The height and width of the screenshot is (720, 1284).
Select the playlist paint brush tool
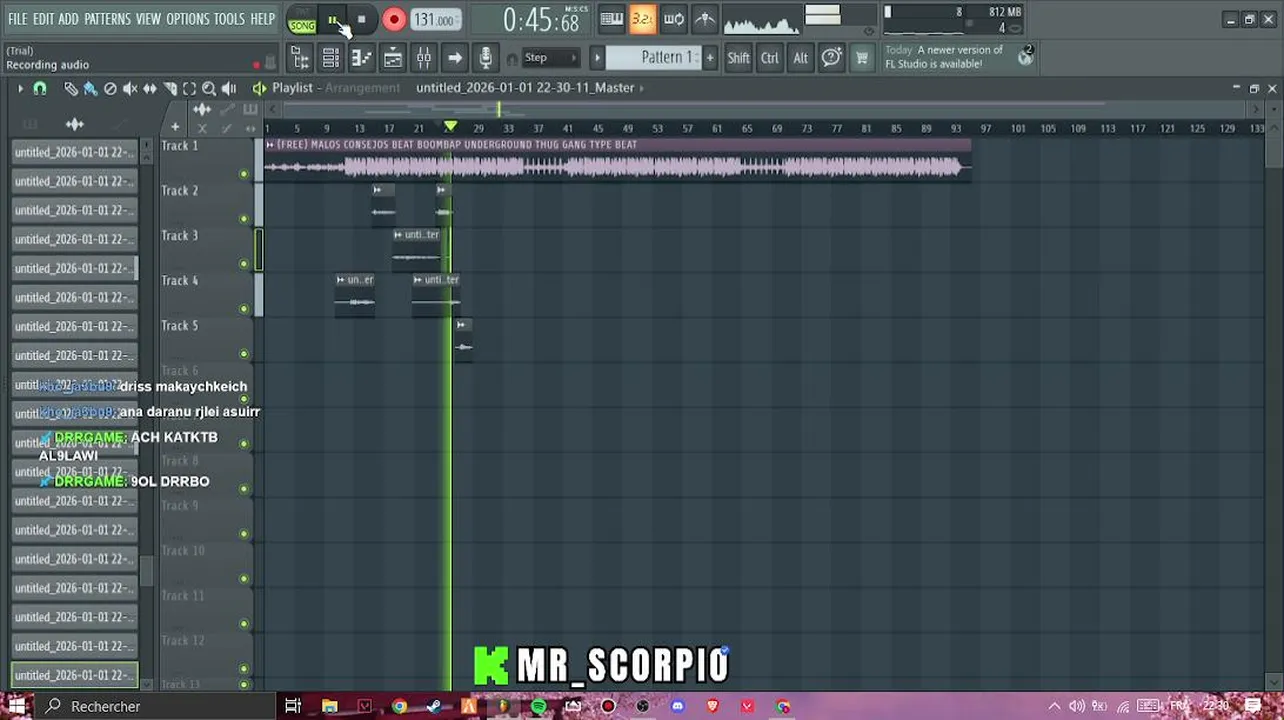tap(90, 89)
